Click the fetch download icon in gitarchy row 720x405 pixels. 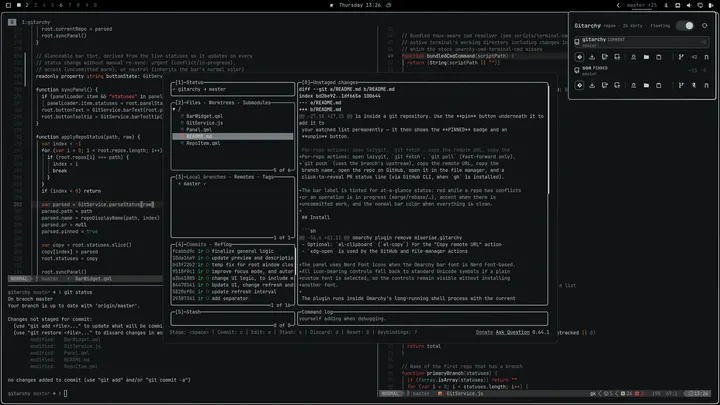(592, 57)
